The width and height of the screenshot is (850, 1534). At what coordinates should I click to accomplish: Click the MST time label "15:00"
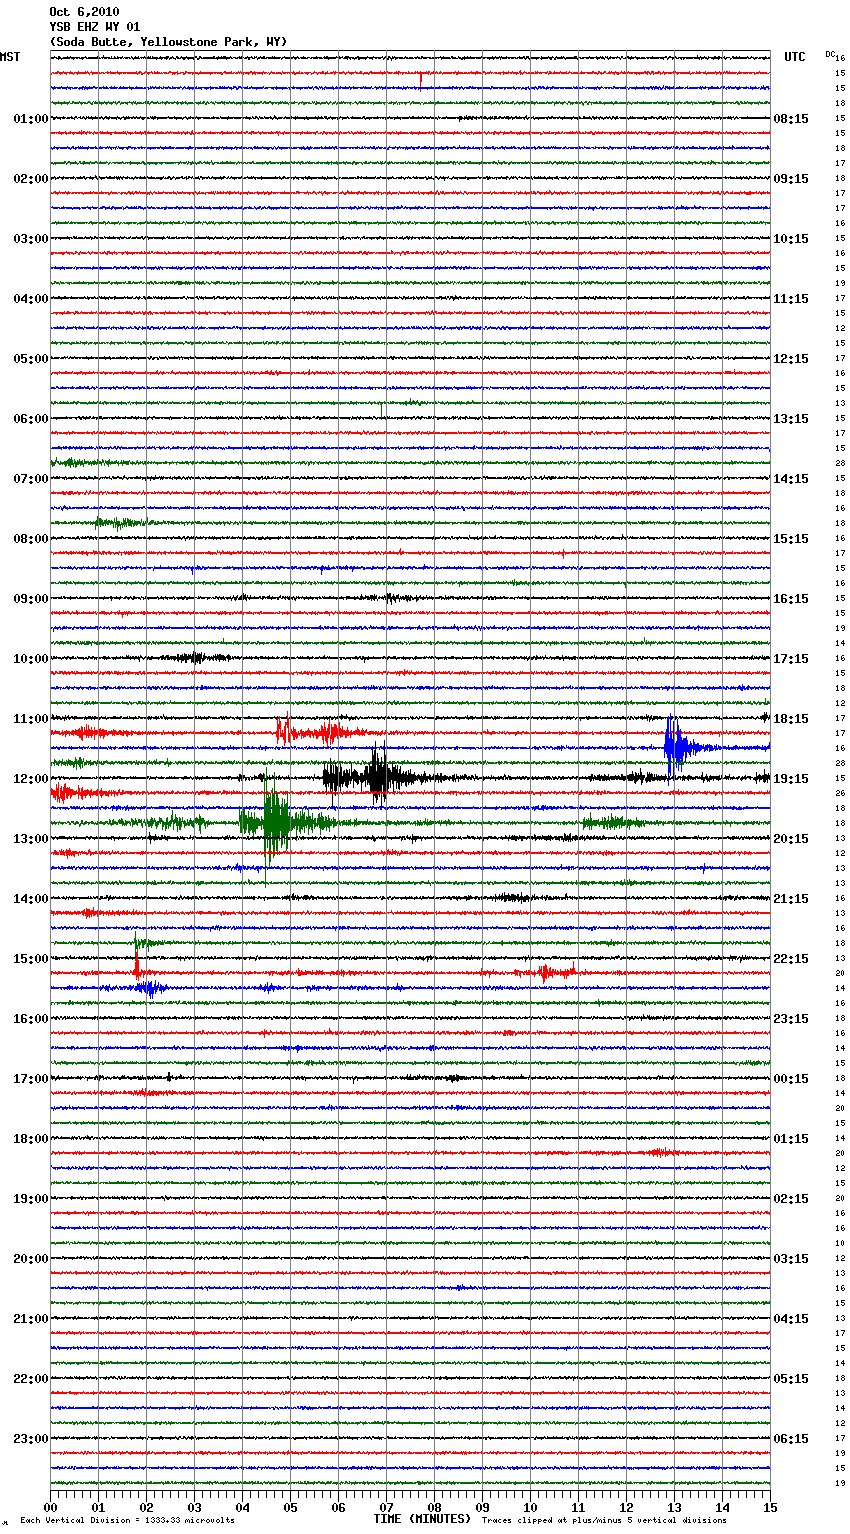coord(30,959)
